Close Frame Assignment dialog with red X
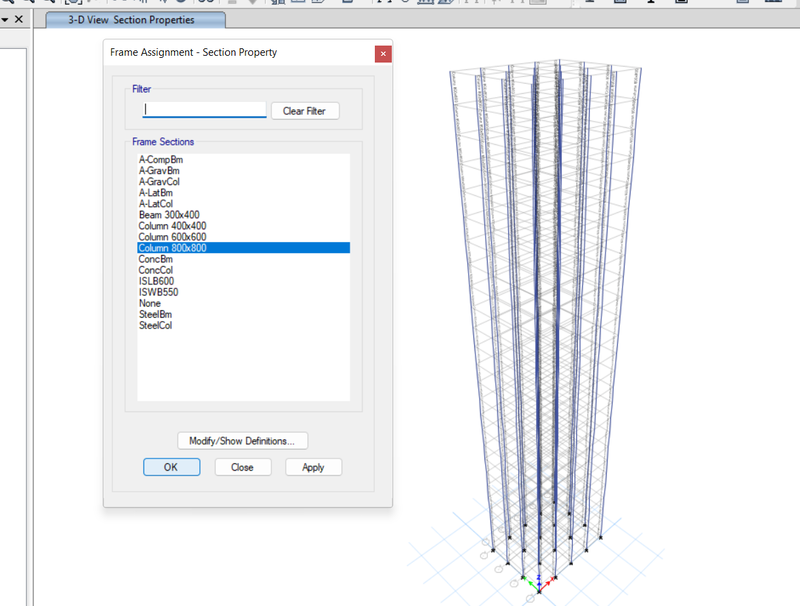 pyautogui.click(x=383, y=54)
